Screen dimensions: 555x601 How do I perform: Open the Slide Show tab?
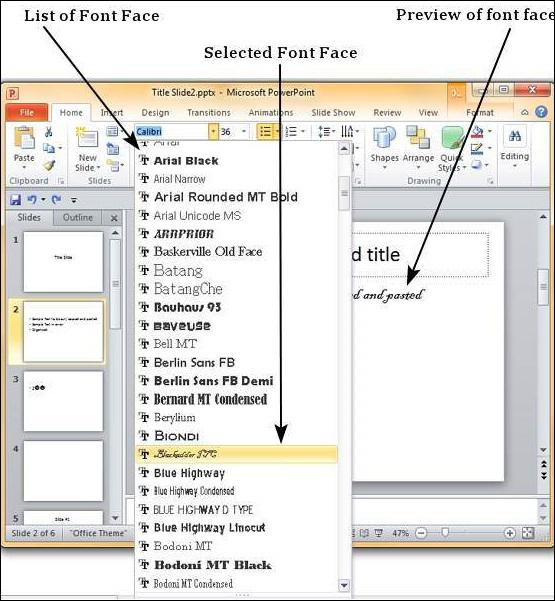point(333,112)
